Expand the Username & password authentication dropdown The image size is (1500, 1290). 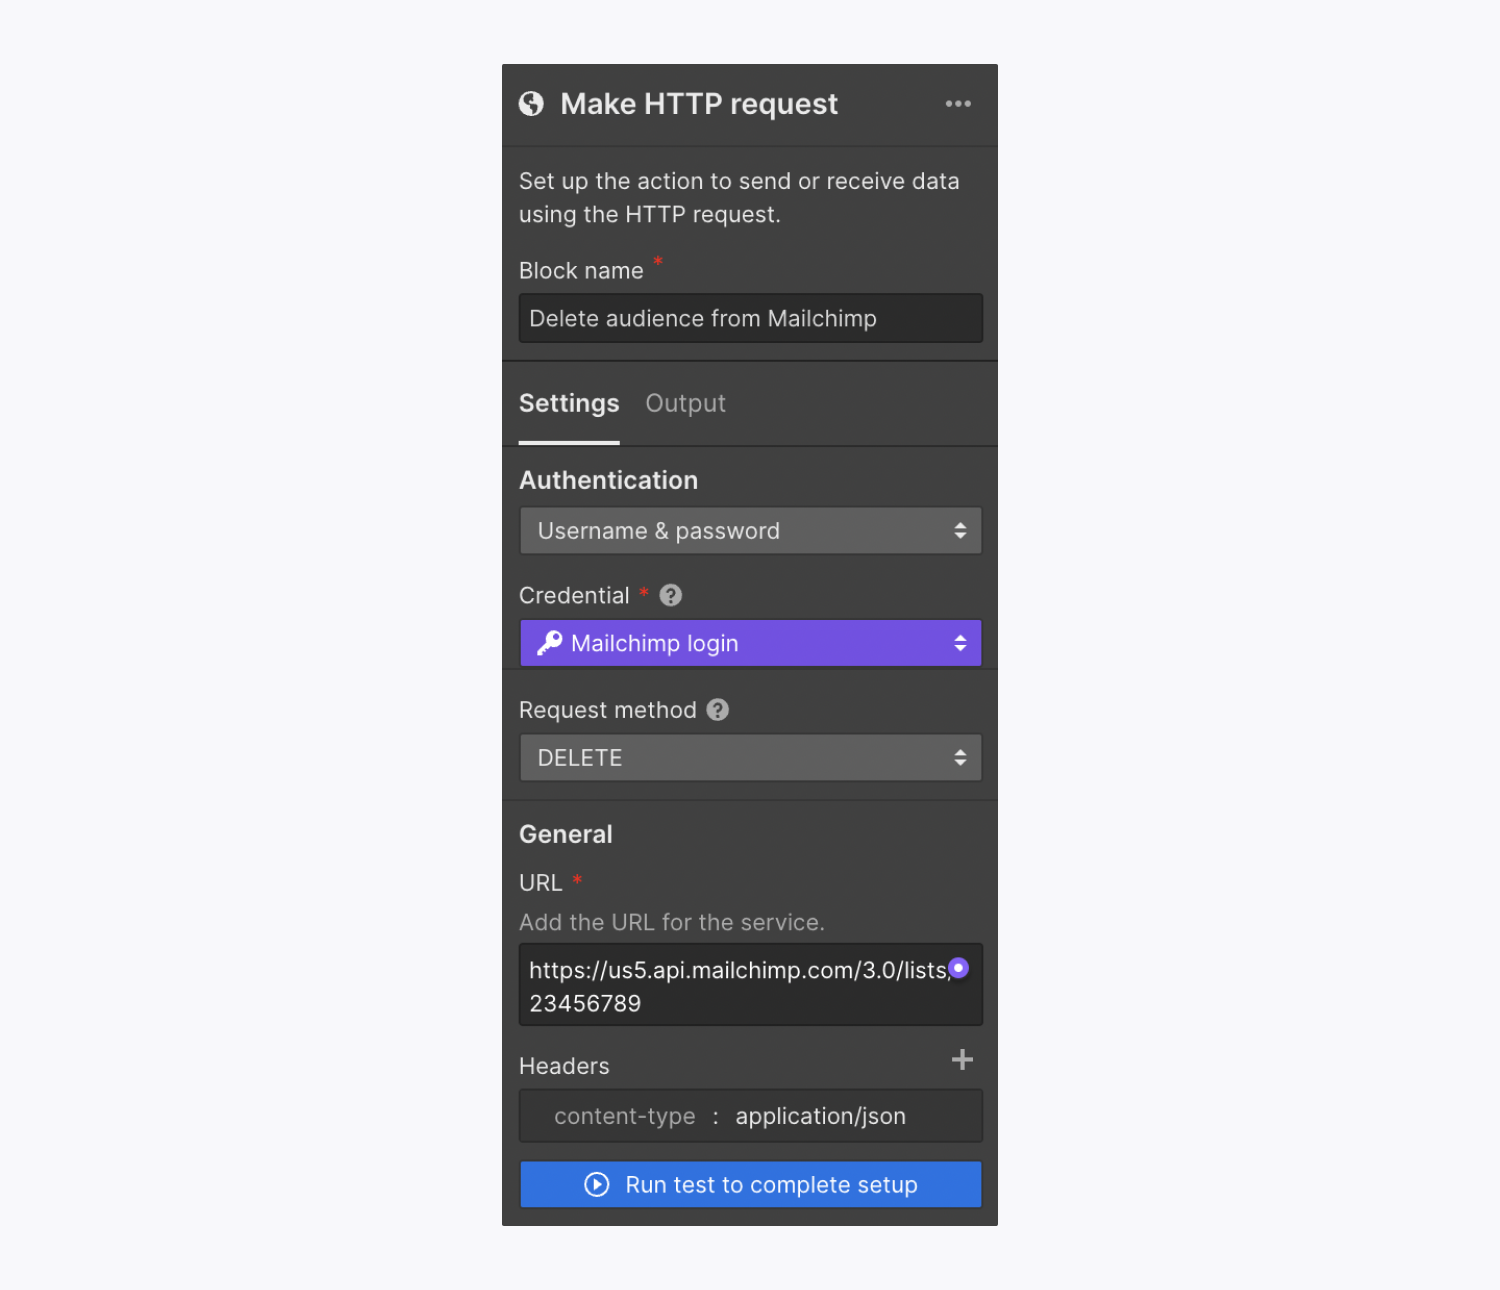751,531
